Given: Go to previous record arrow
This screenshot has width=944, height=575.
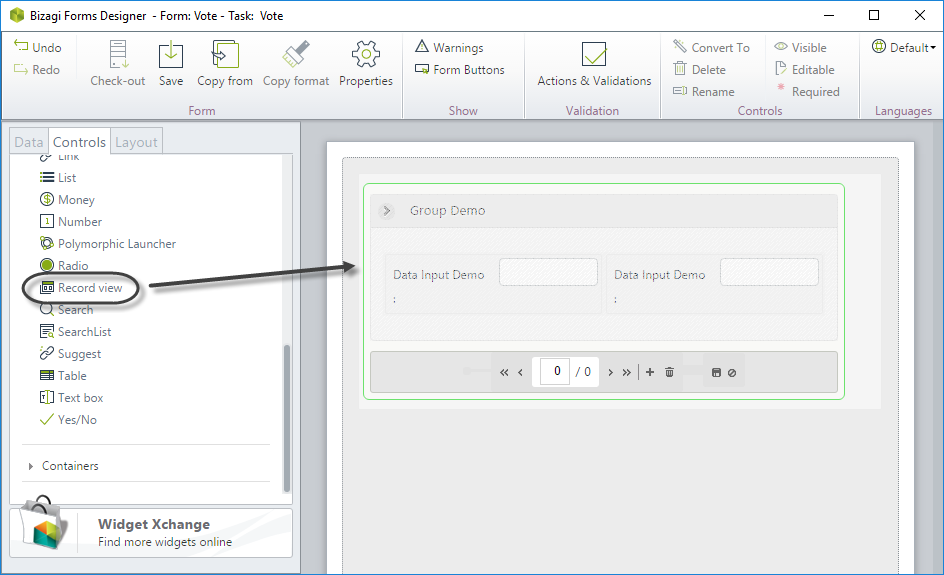Looking at the screenshot, I should point(520,373).
